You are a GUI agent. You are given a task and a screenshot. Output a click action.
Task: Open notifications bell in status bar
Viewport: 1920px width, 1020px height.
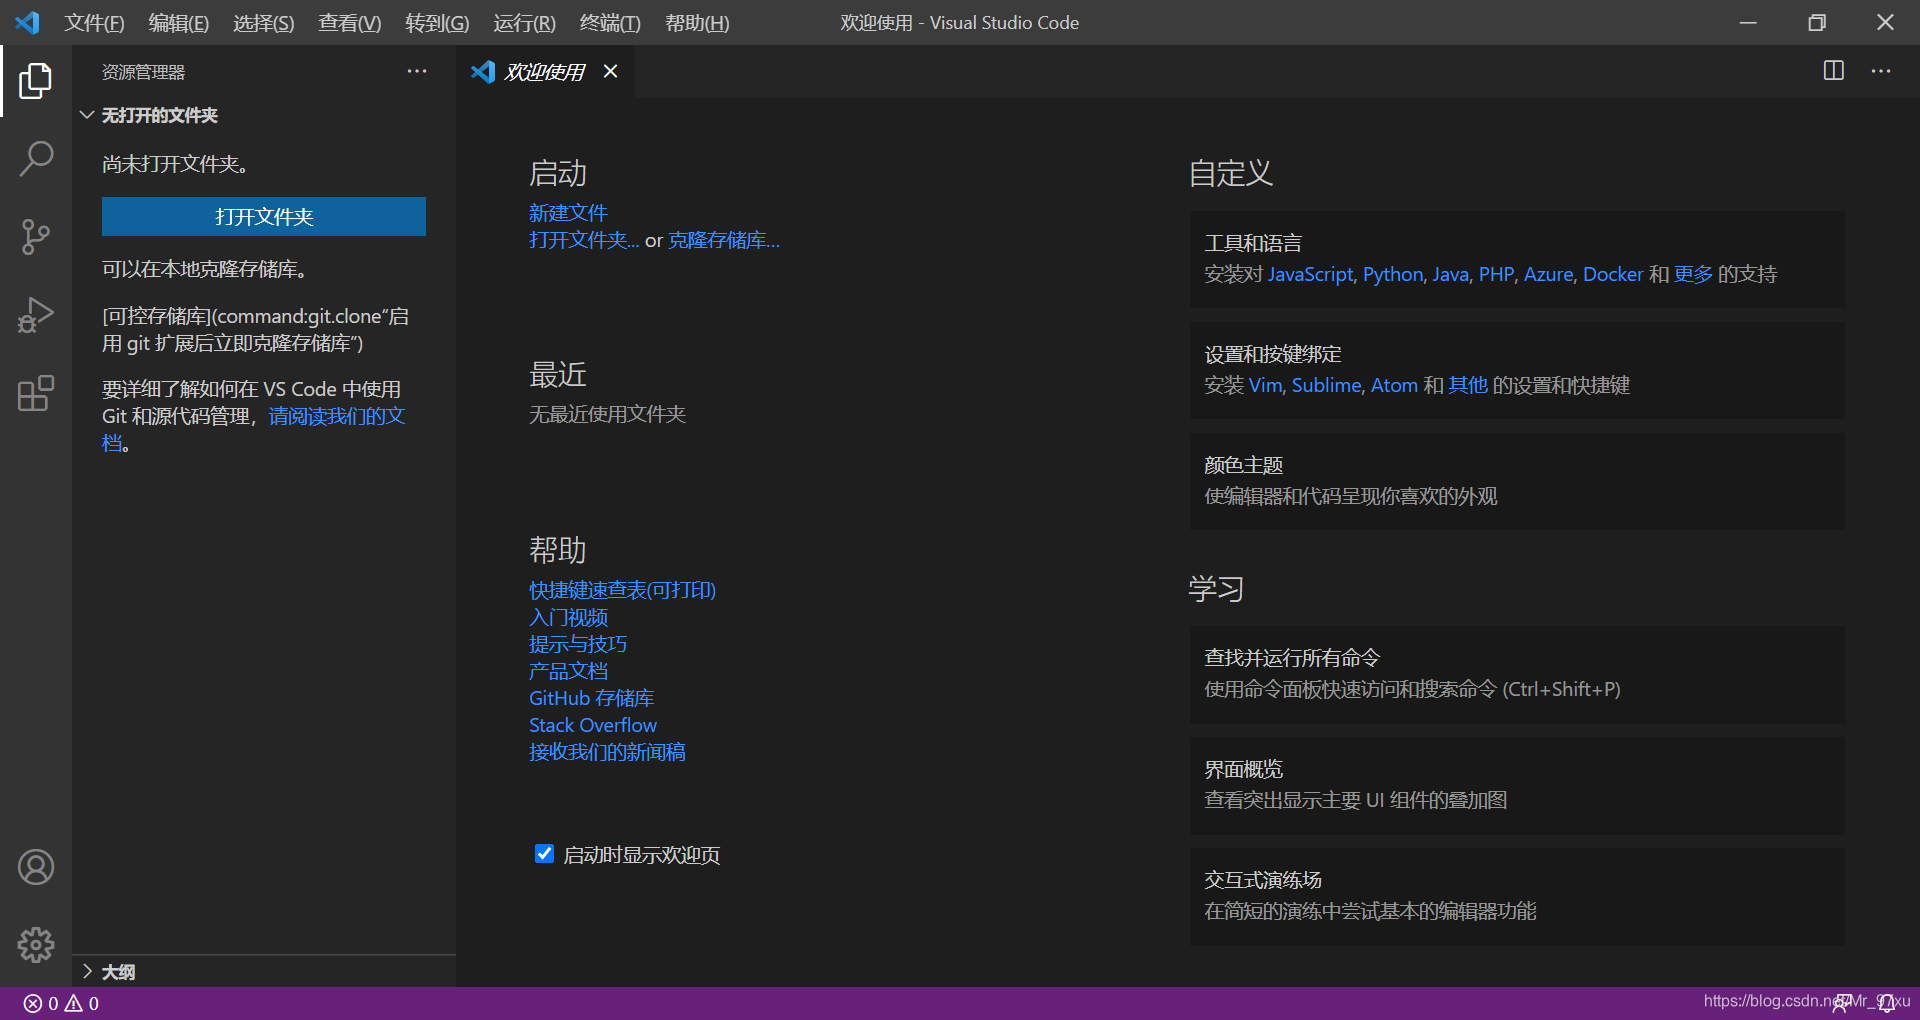tap(1887, 1003)
